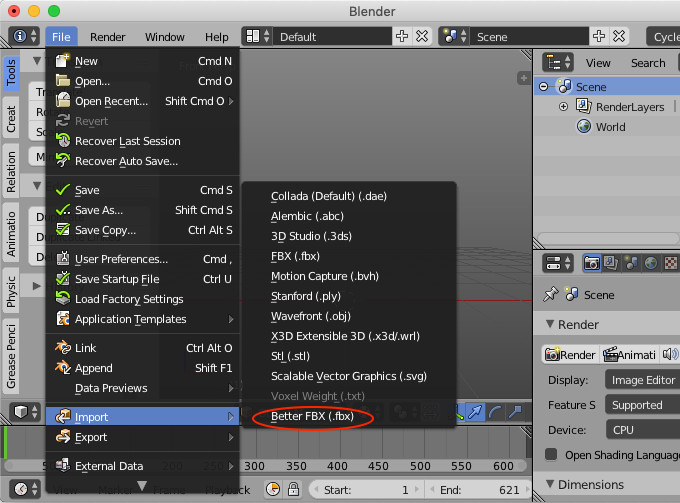Viewport: 680px width, 503px height.
Task: Open the Render menu in the header
Action: click(x=108, y=37)
